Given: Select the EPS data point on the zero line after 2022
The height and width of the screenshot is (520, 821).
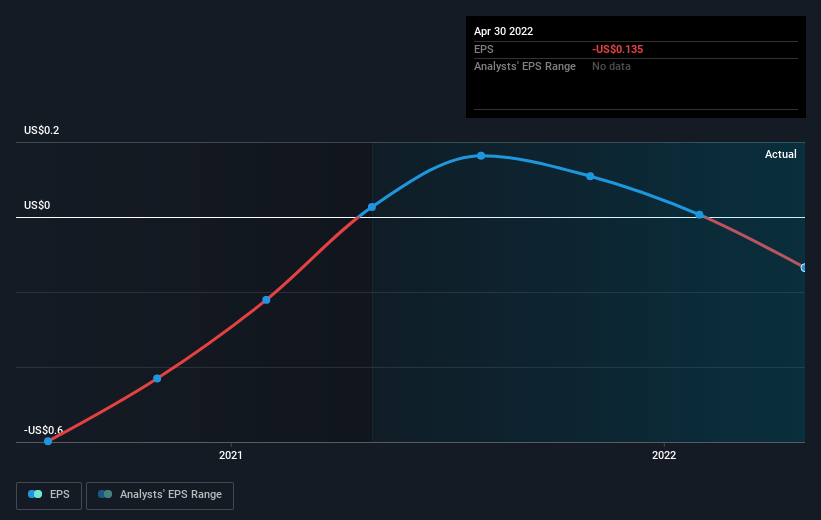Looking at the screenshot, I should tap(700, 215).
